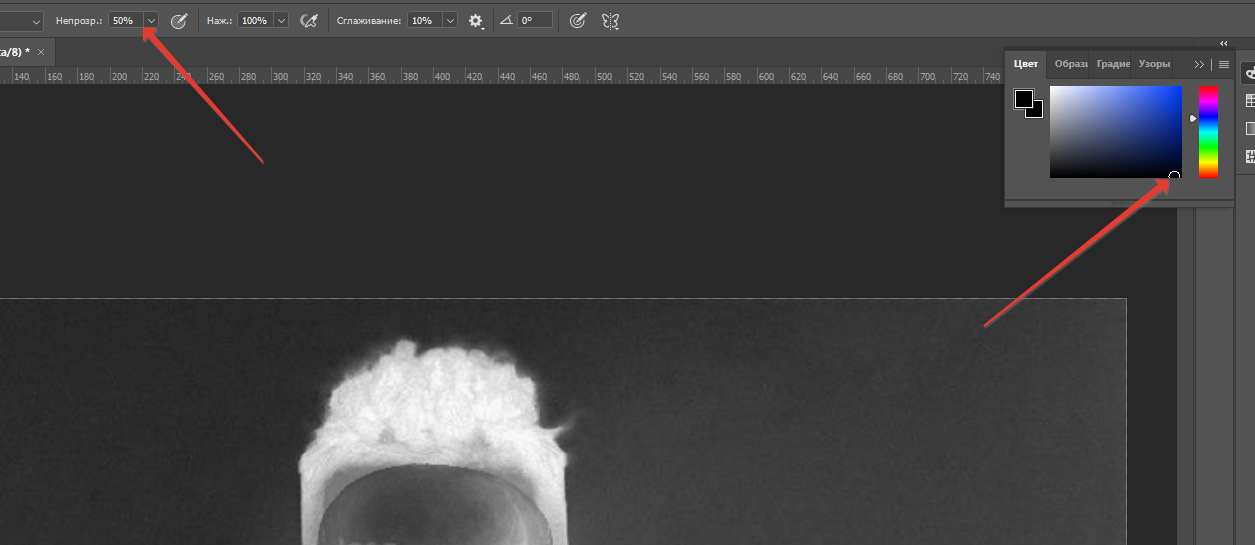Show more panel tabs via >> chevron
1255x545 pixels.
coord(1199,64)
